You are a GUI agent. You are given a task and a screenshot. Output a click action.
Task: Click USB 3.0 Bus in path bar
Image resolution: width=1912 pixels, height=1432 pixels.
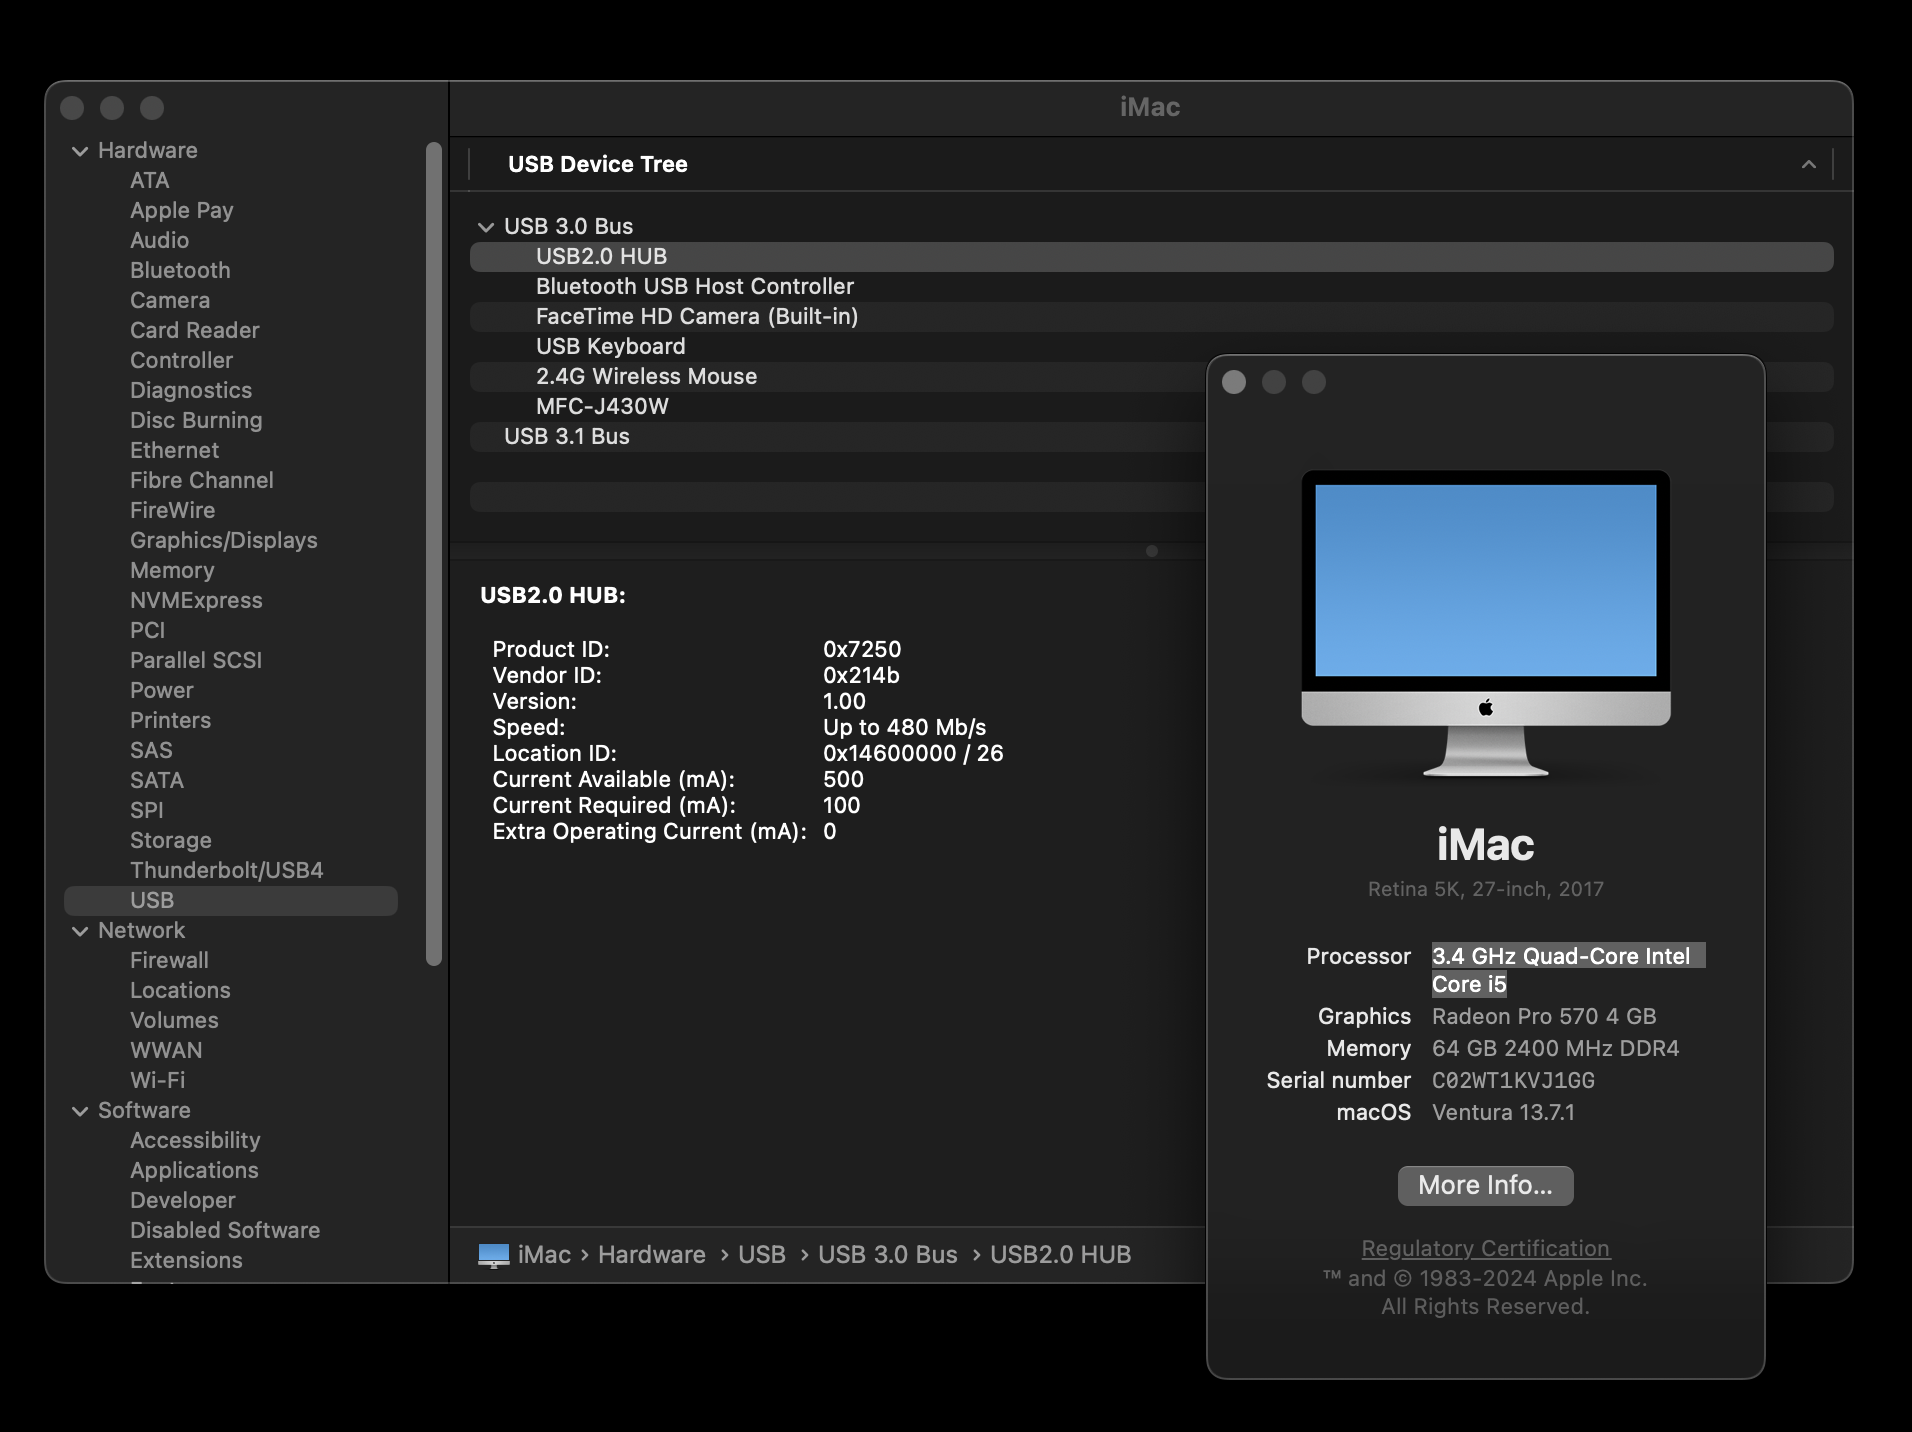[888, 1255]
